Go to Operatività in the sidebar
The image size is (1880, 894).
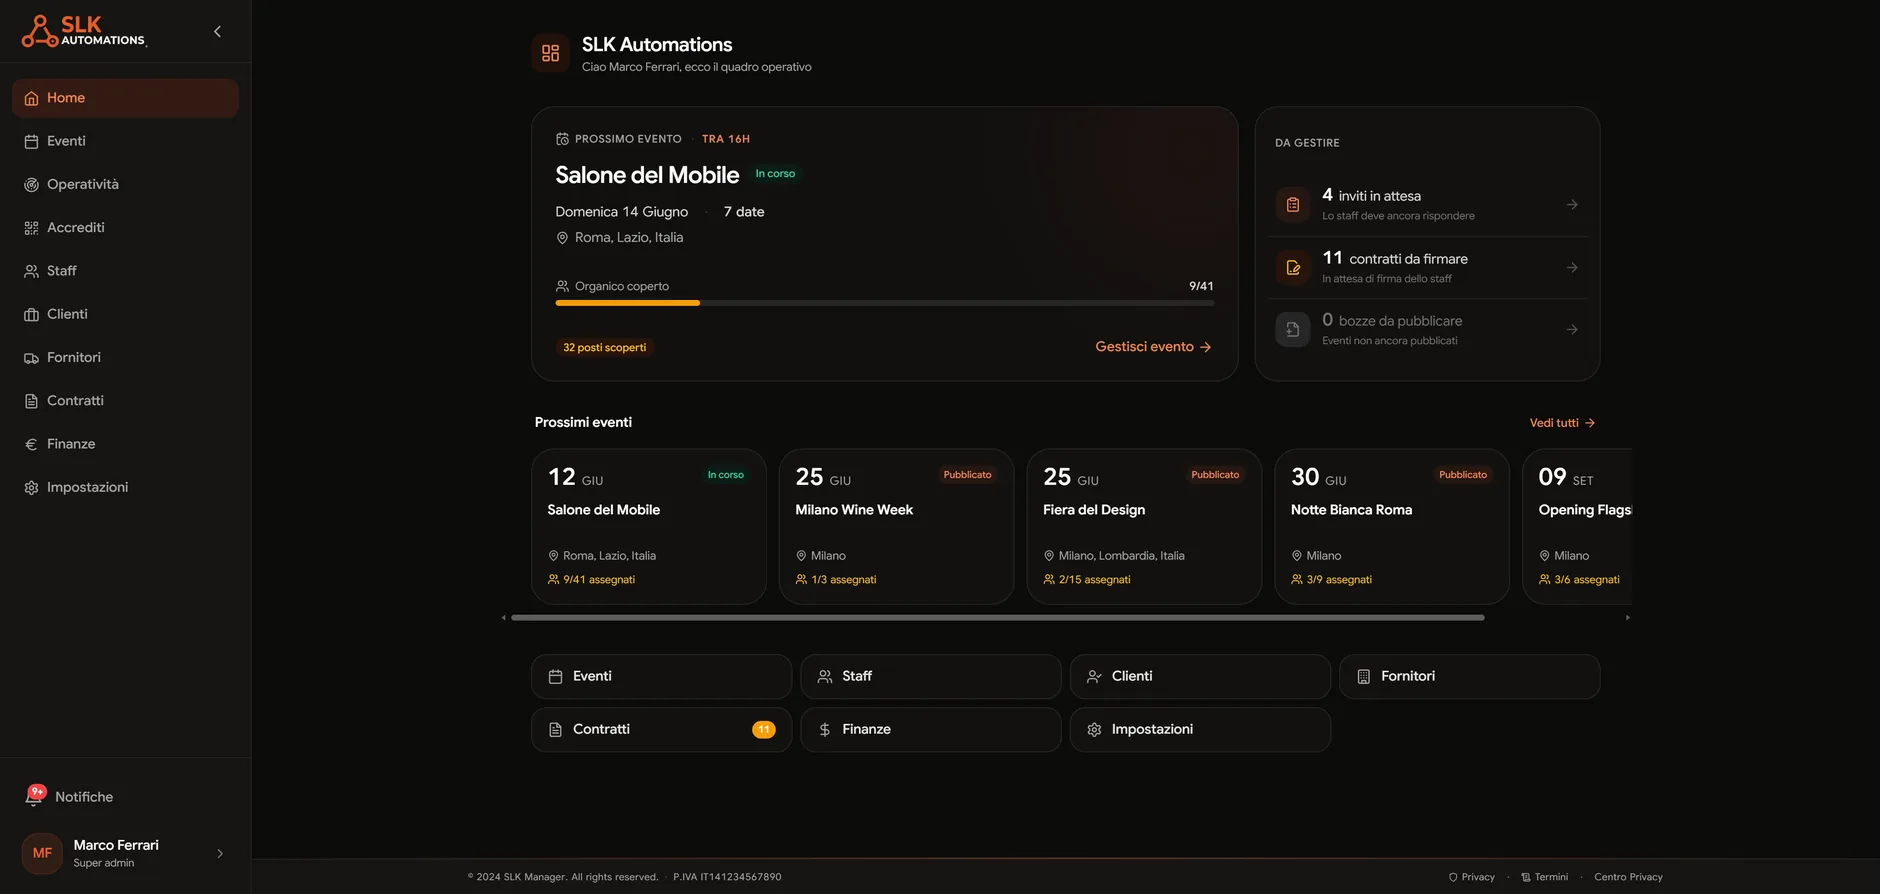tap(125, 184)
